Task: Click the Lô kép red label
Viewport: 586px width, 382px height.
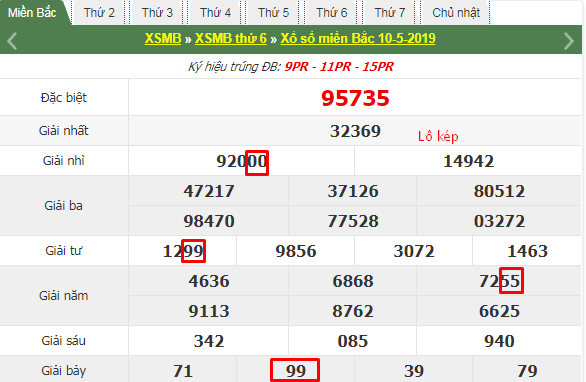Action: click(438, 136)
